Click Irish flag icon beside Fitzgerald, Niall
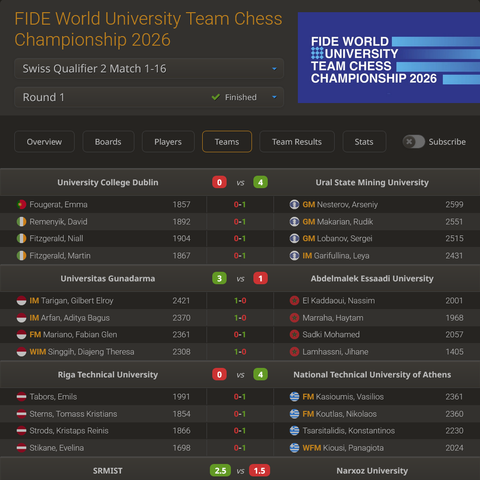480x480 pixels. [21, 238]
